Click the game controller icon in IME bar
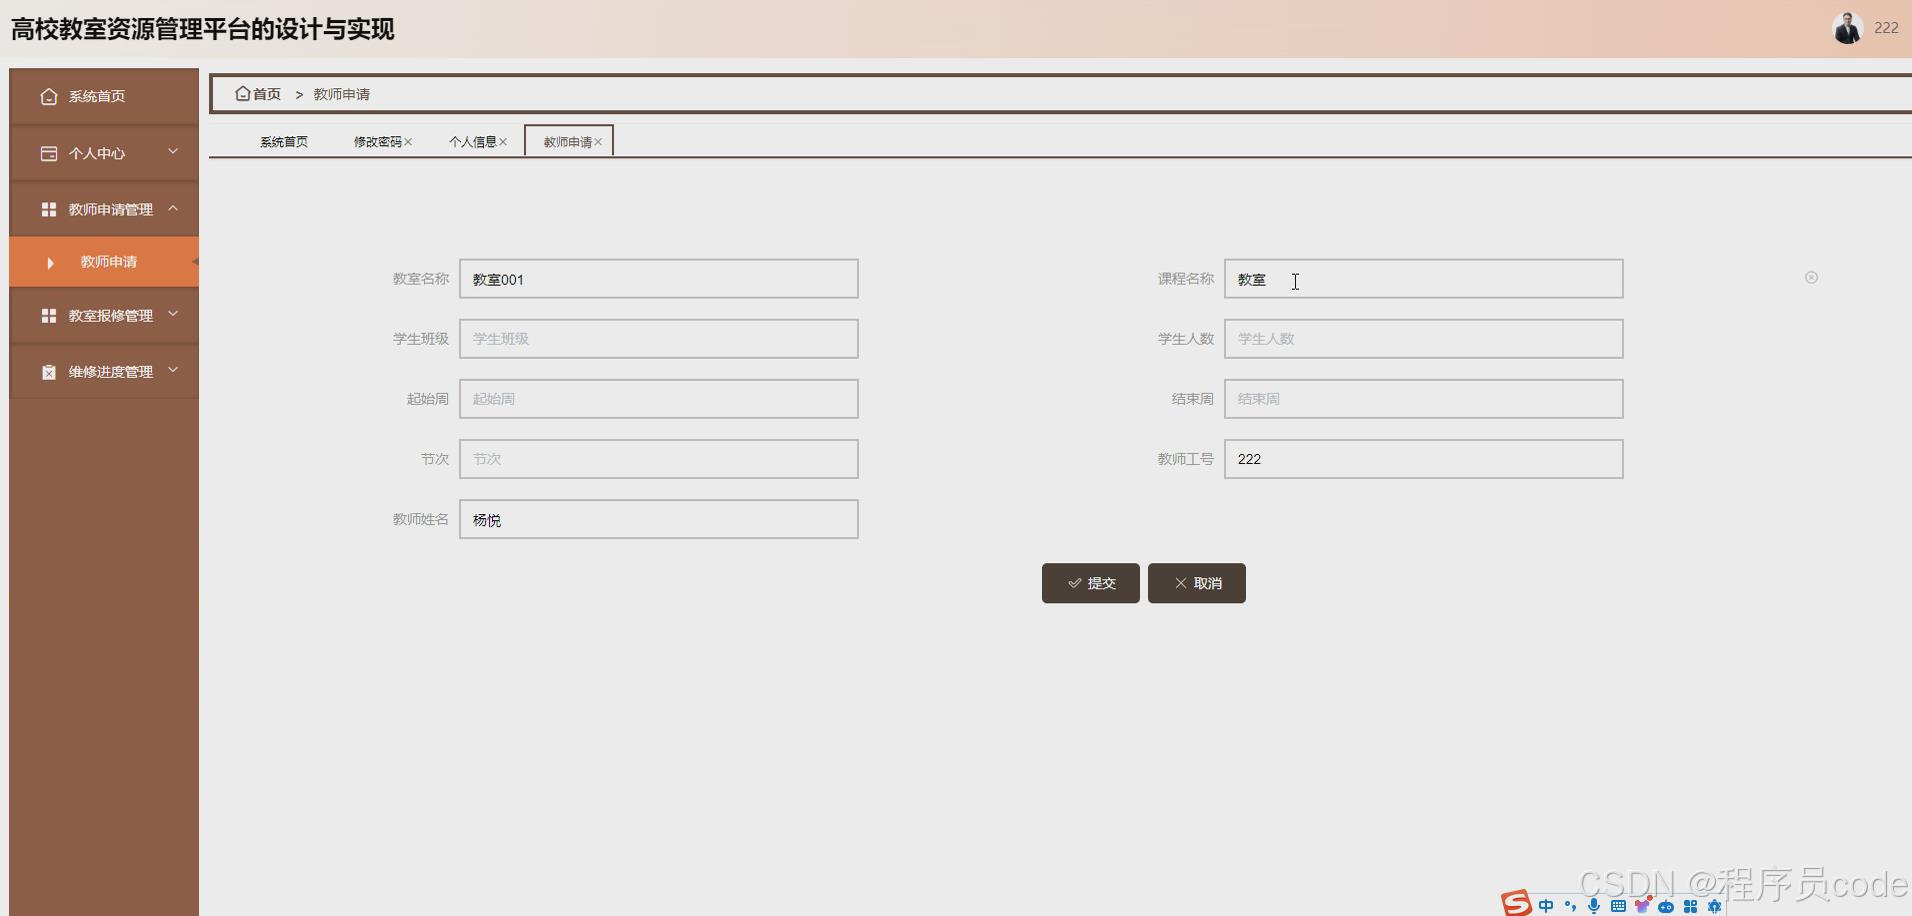Image resolution: width=1912 pixels, height=916 pixels. [x=1666, y=906]
